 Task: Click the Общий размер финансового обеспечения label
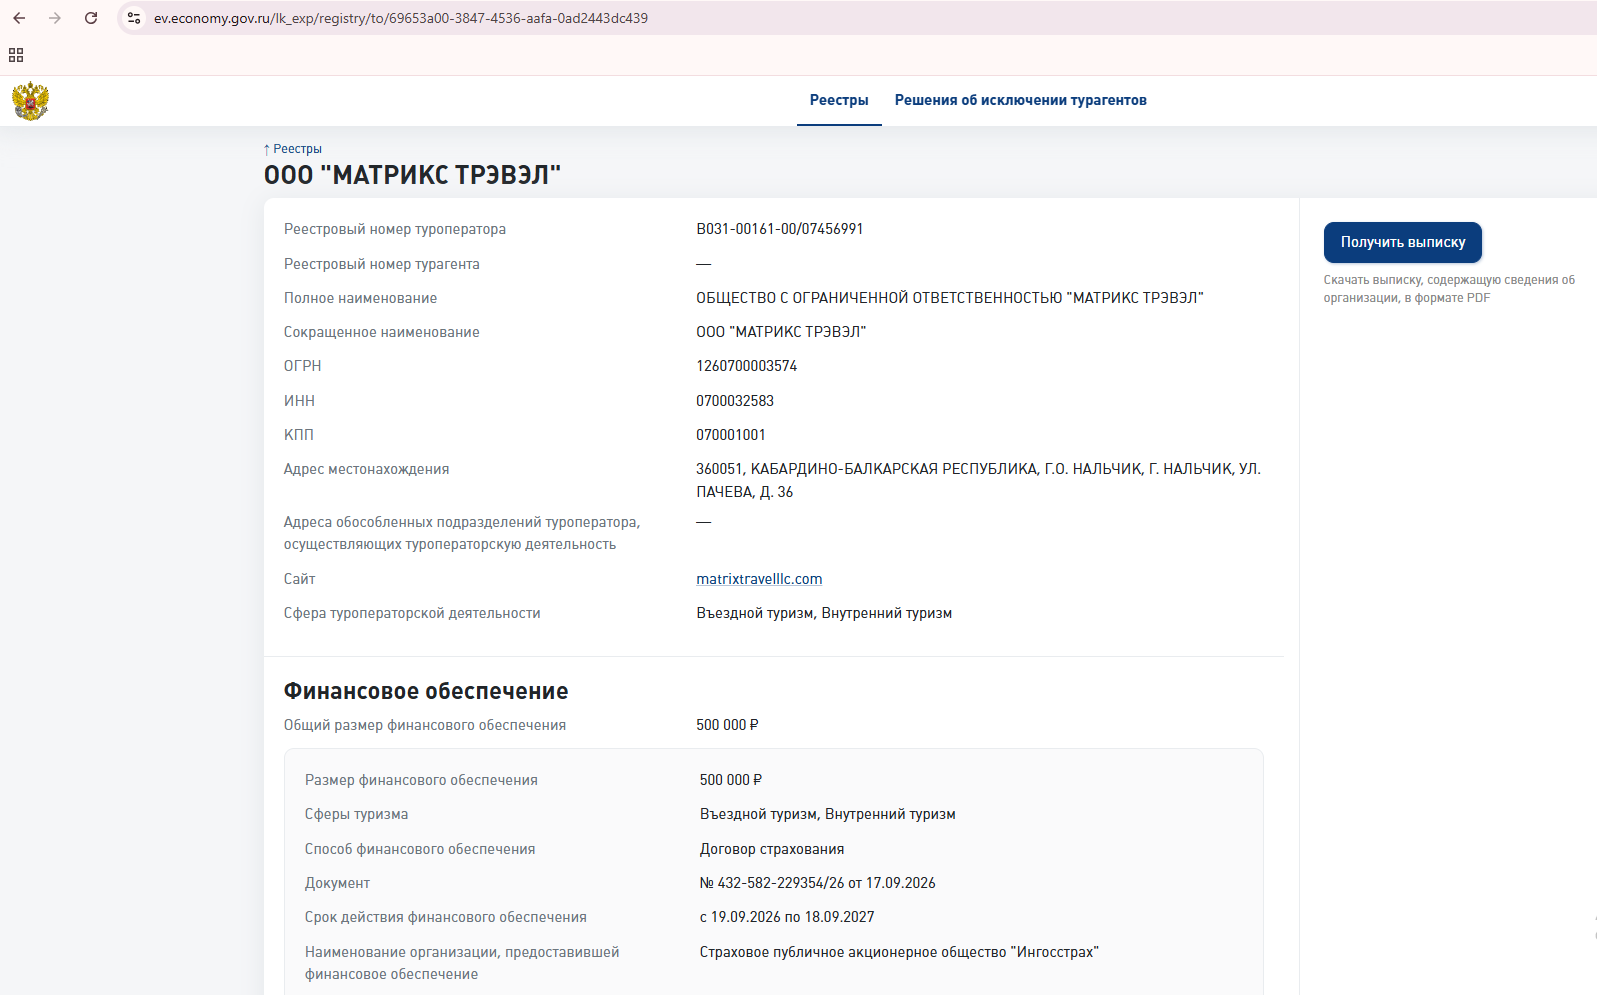pos(425,725)
